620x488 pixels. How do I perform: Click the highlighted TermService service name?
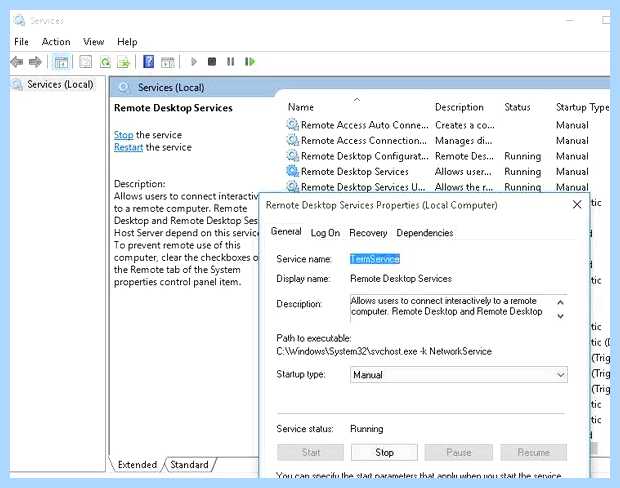click(375, 259)
